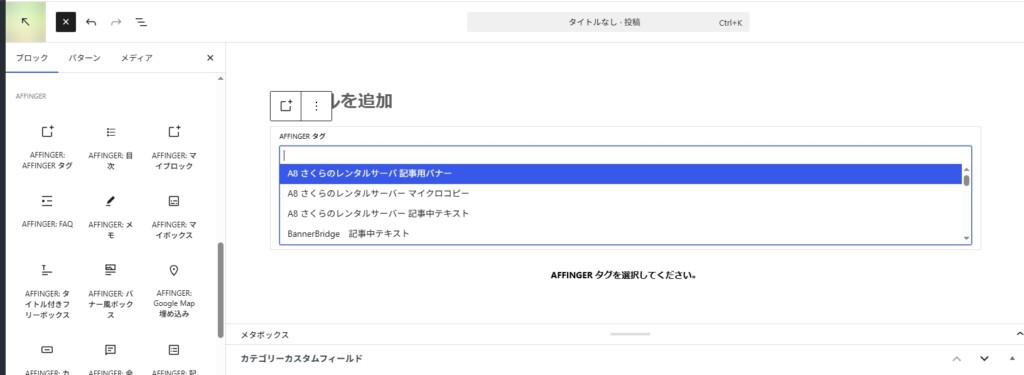The height and width of the screenshot is (375, 1024).
Task: Move カテゴリーカスタムフィールド box down
Action: 984,359
